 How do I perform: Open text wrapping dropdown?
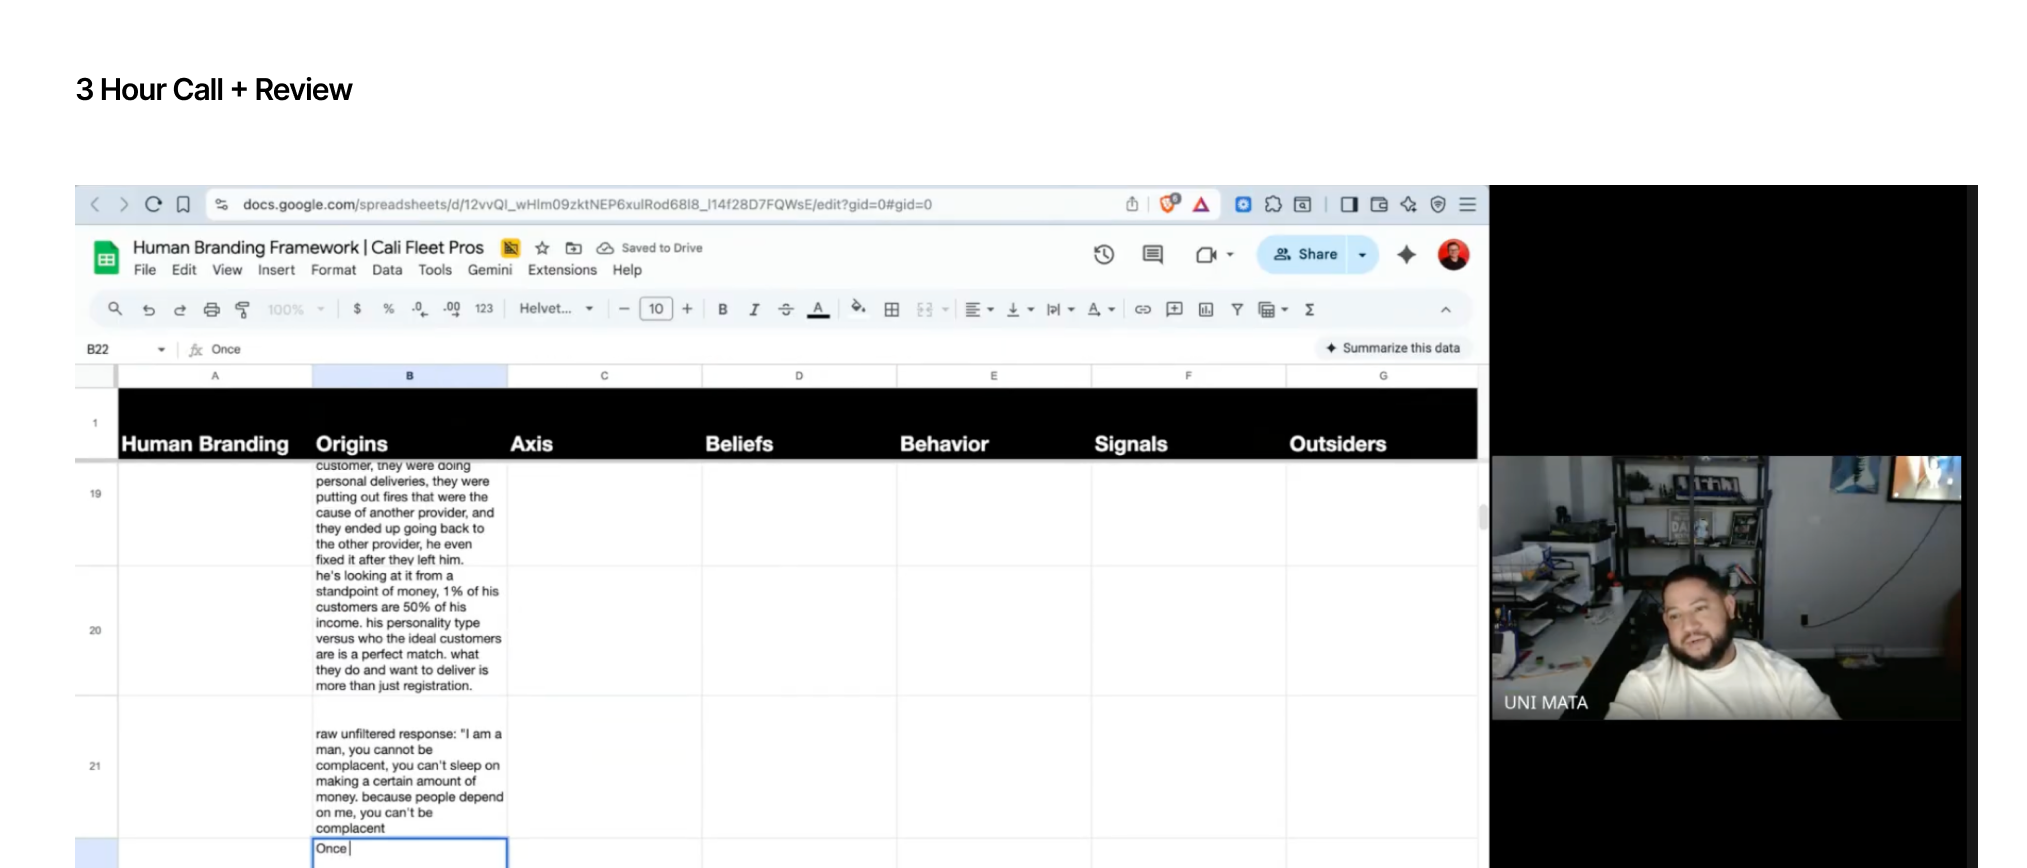point(1060,310)
